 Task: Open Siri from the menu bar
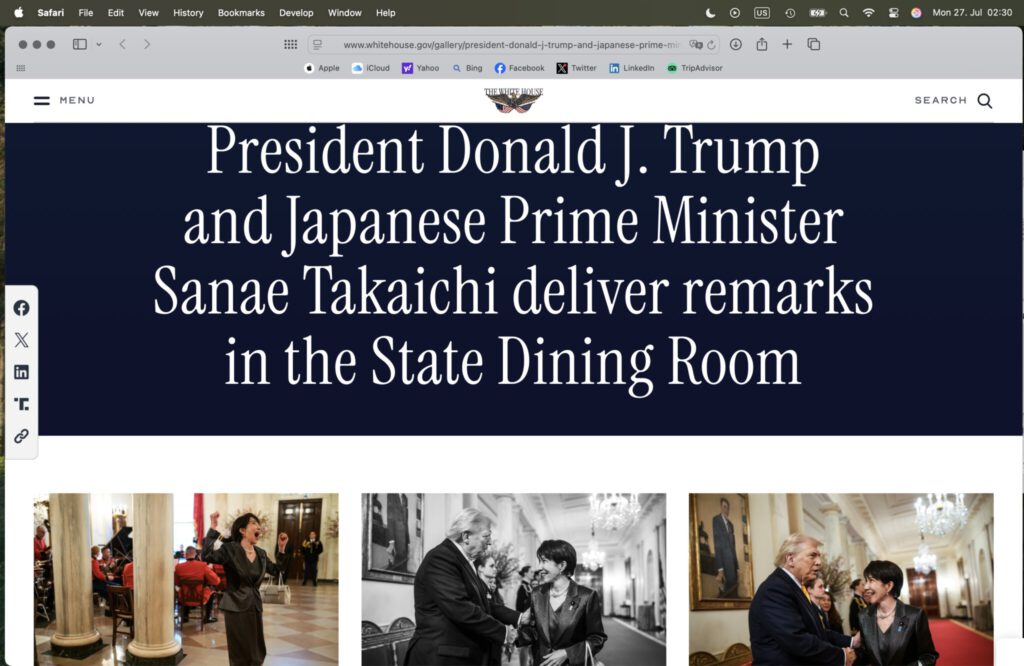point(916,12)
